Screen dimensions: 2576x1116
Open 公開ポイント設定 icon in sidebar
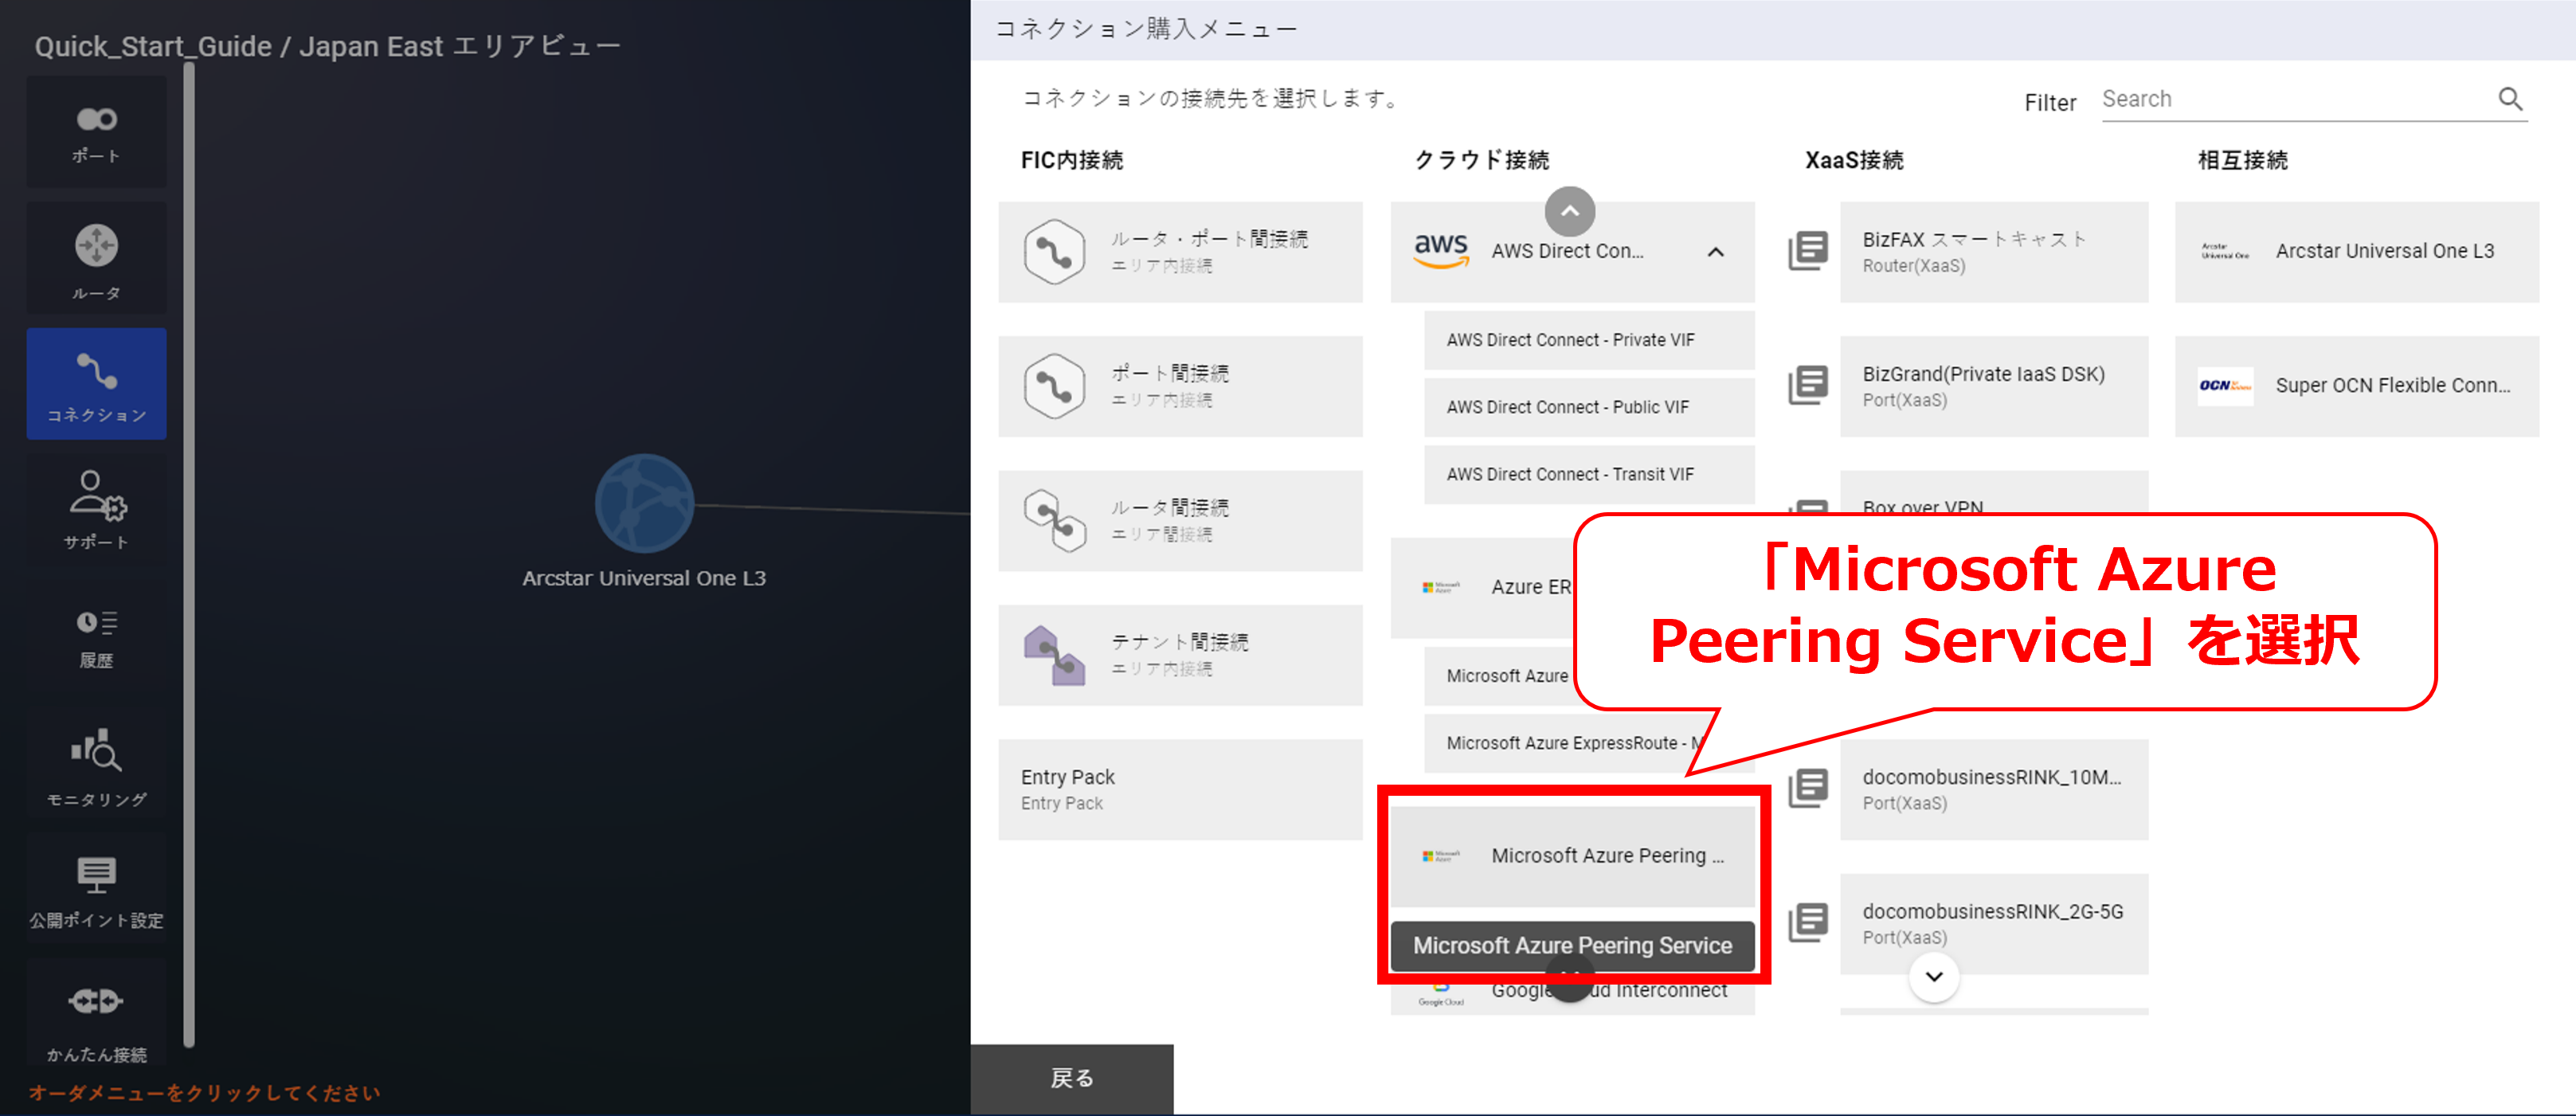(96, 890)
